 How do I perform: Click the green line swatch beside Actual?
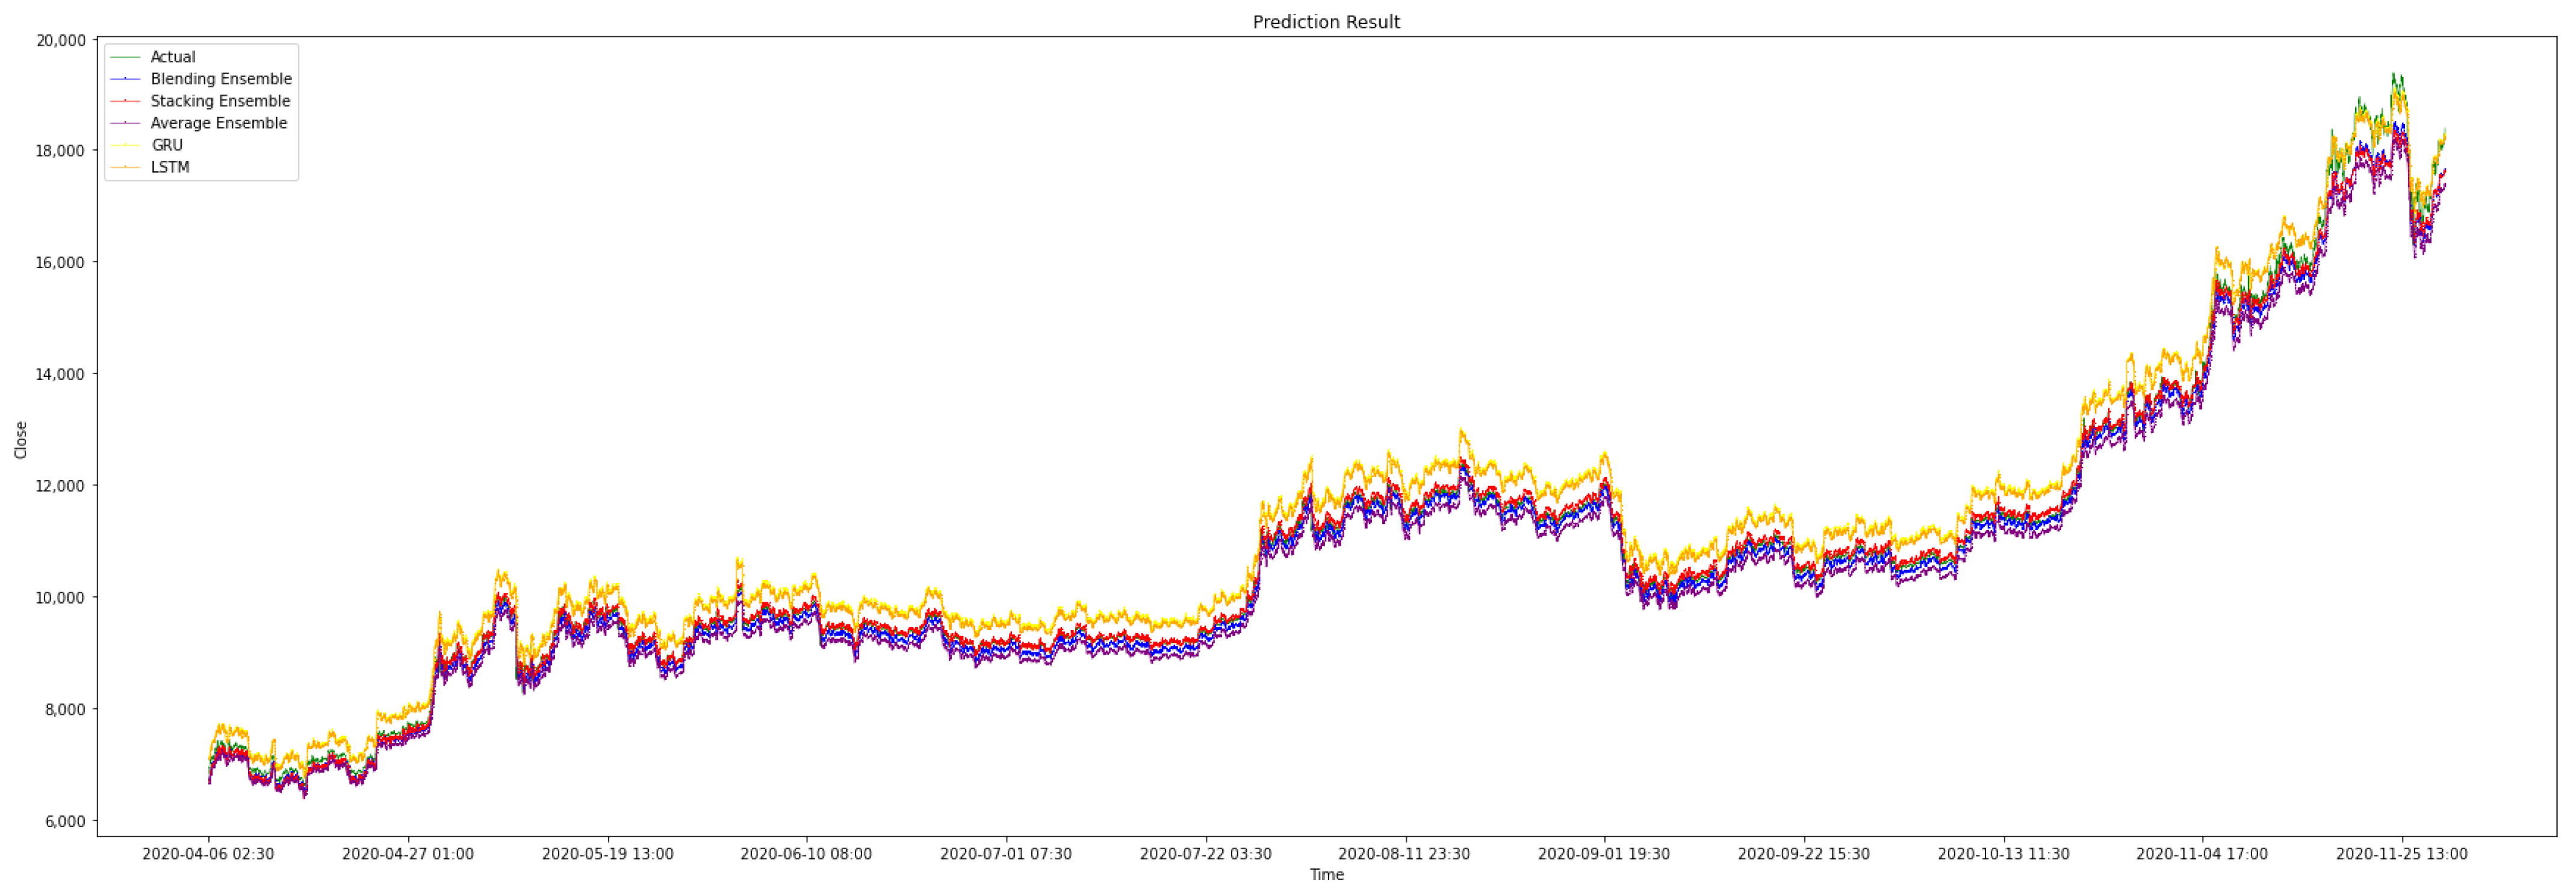pos(125,57)
